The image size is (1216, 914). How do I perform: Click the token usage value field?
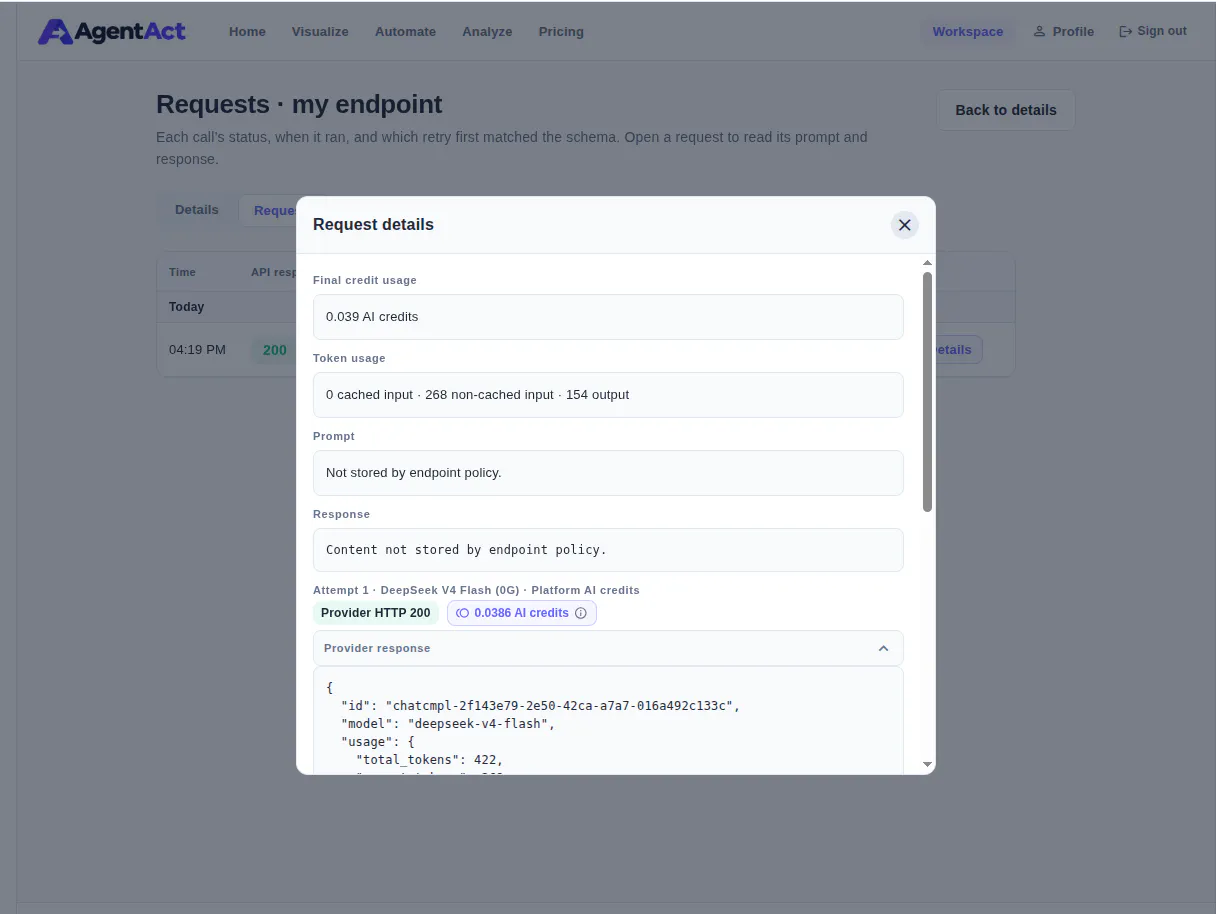pyautogui.click(x=608, y=394)
